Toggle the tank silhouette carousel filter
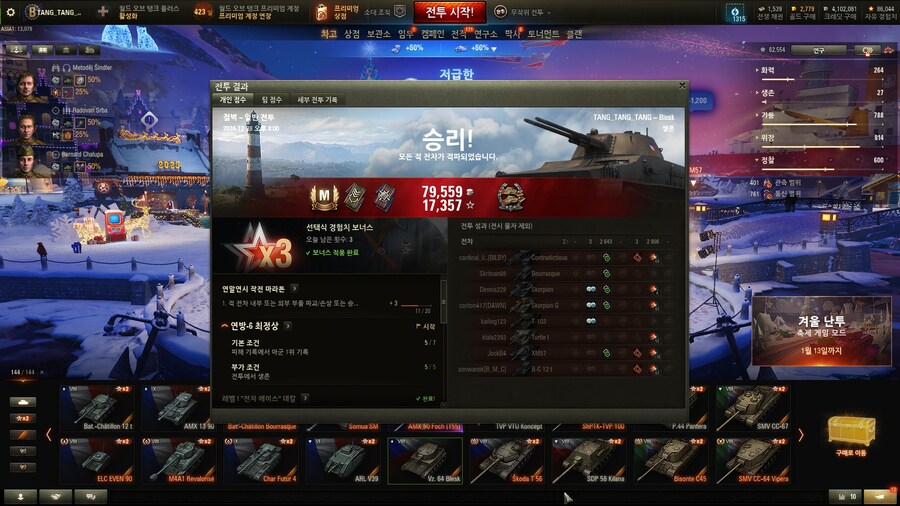The width and height of the screenshot is (900, 506). 23,402
